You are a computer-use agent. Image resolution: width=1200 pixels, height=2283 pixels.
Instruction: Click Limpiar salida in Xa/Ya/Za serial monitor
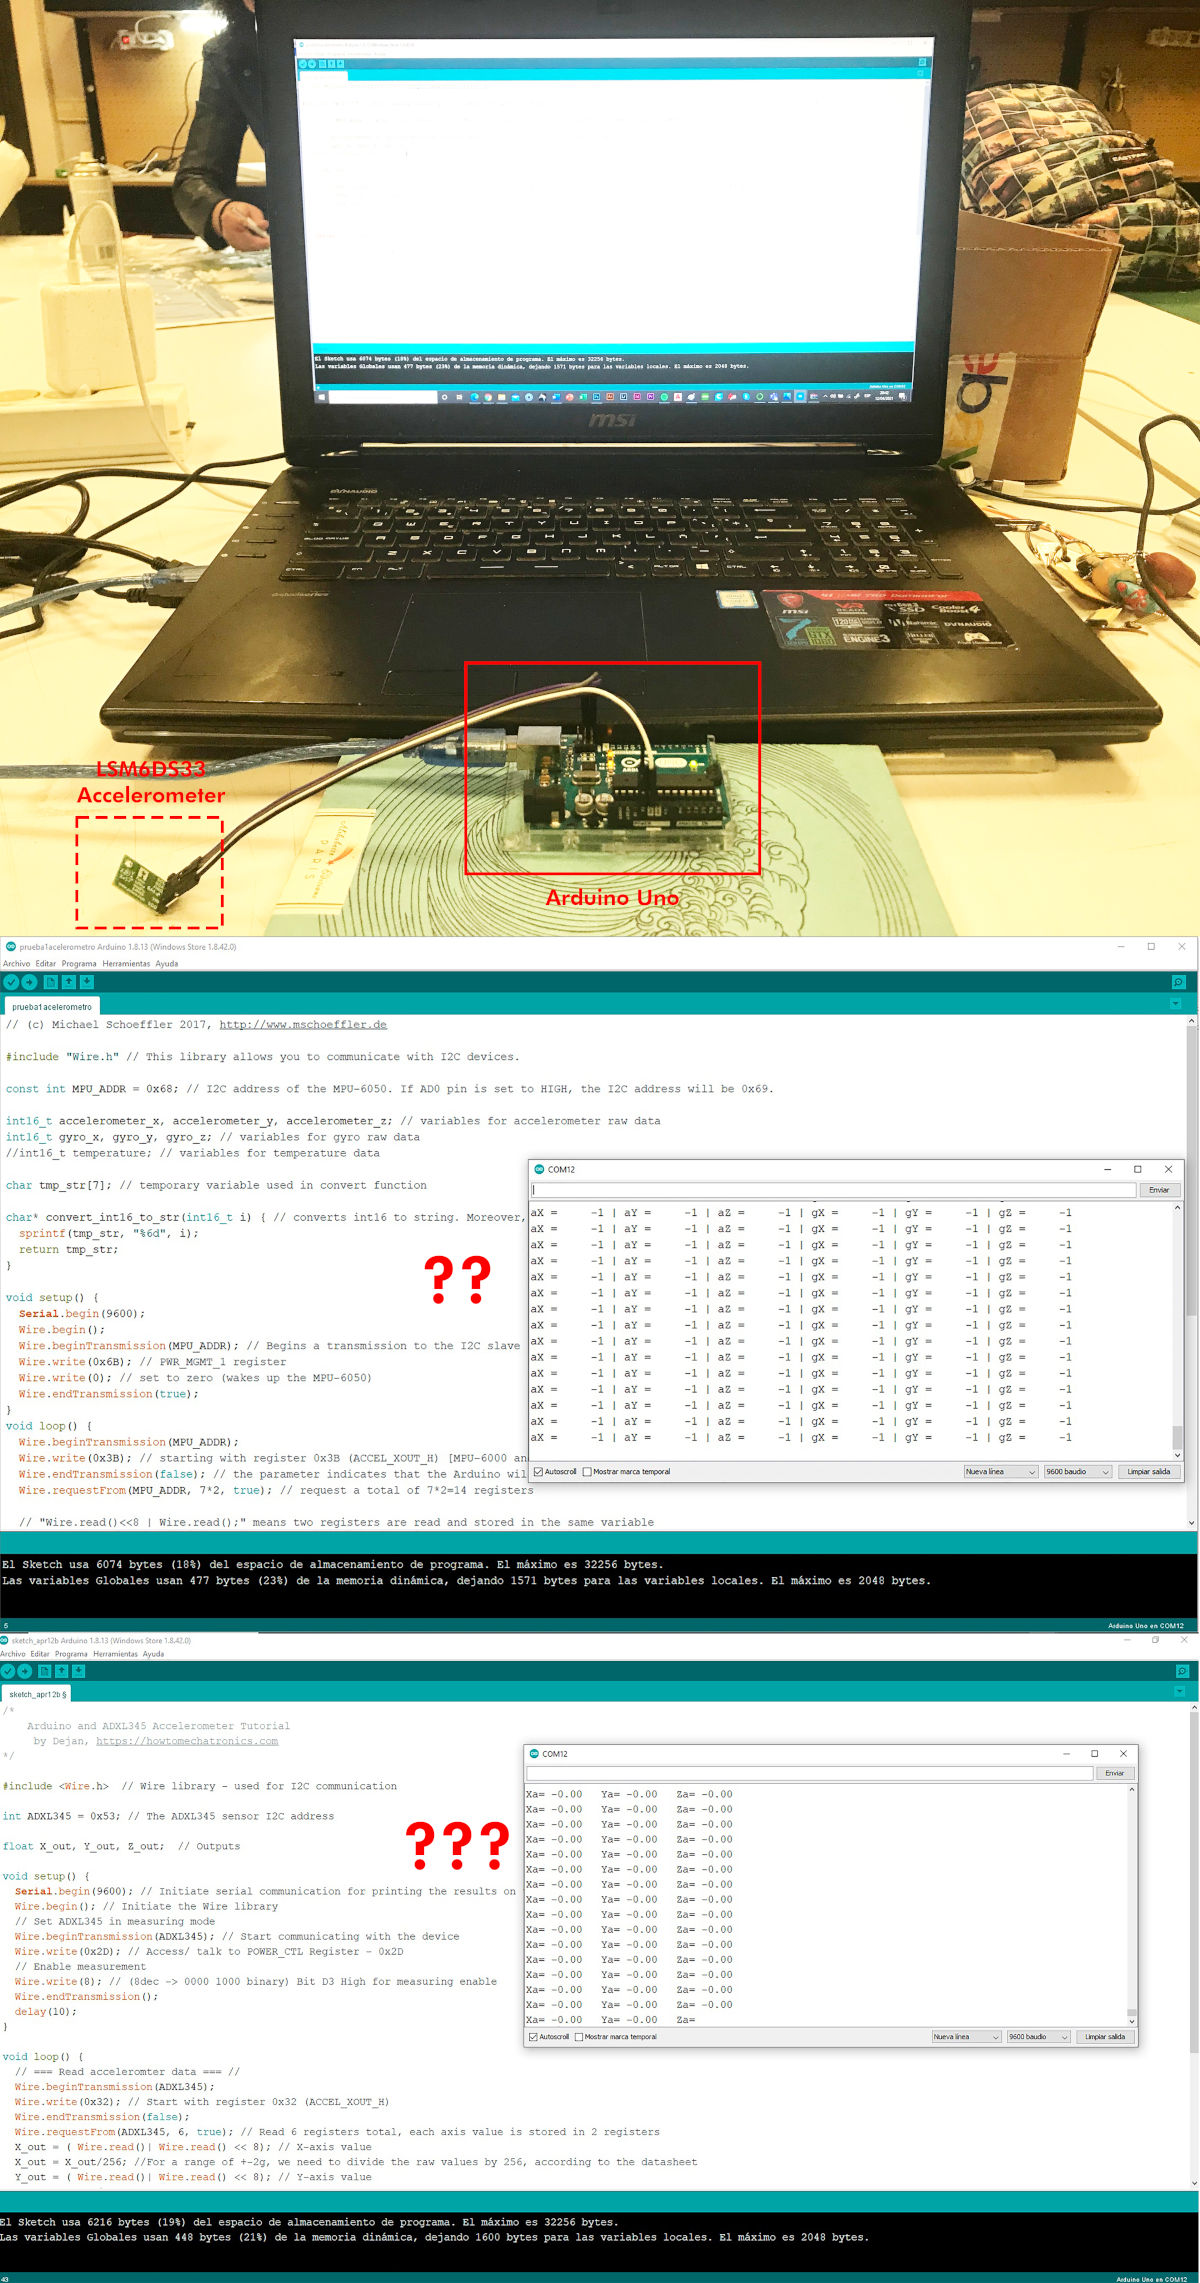pyautogui.click(x=1105, y=2037)
